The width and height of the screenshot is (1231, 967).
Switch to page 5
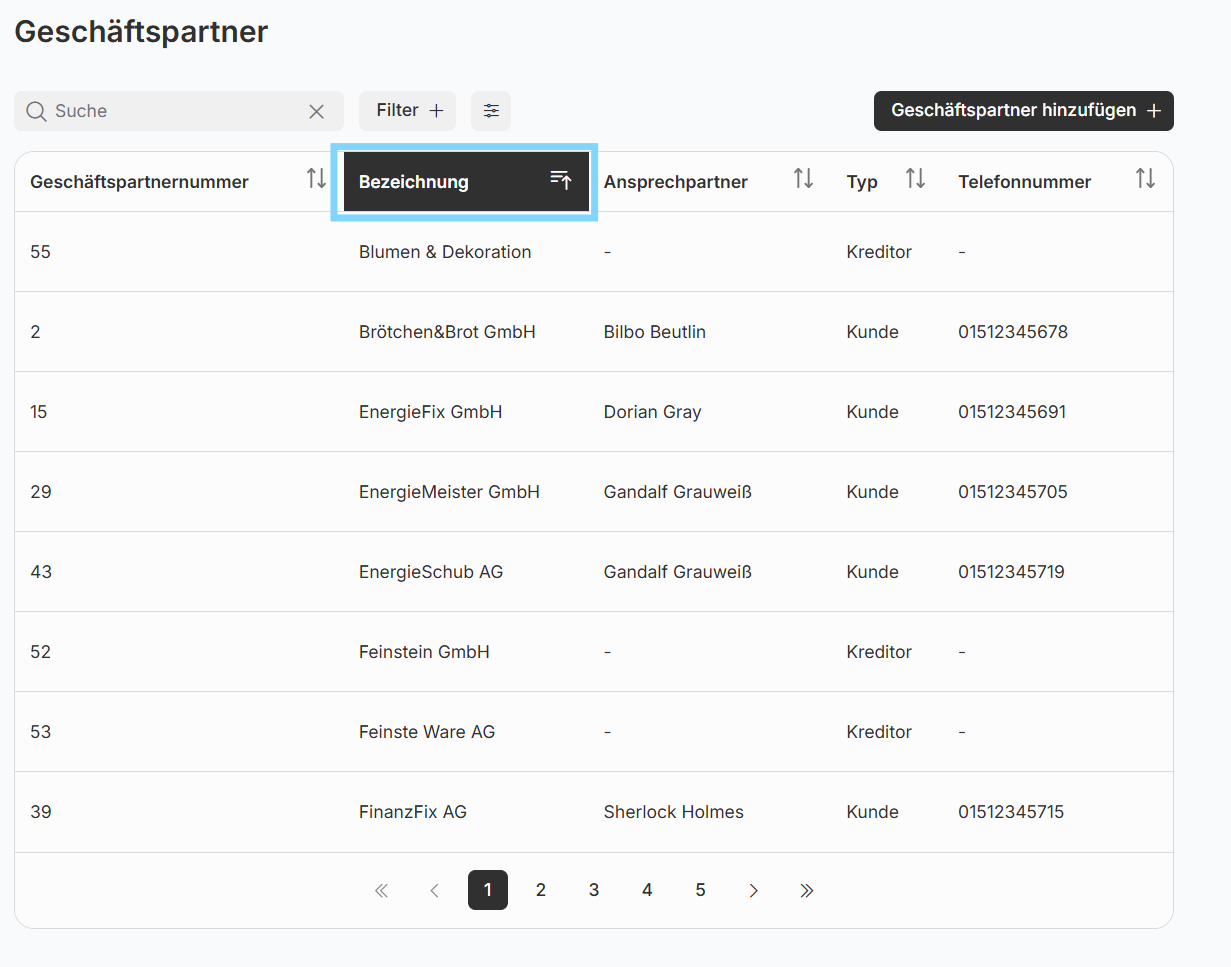700,890
